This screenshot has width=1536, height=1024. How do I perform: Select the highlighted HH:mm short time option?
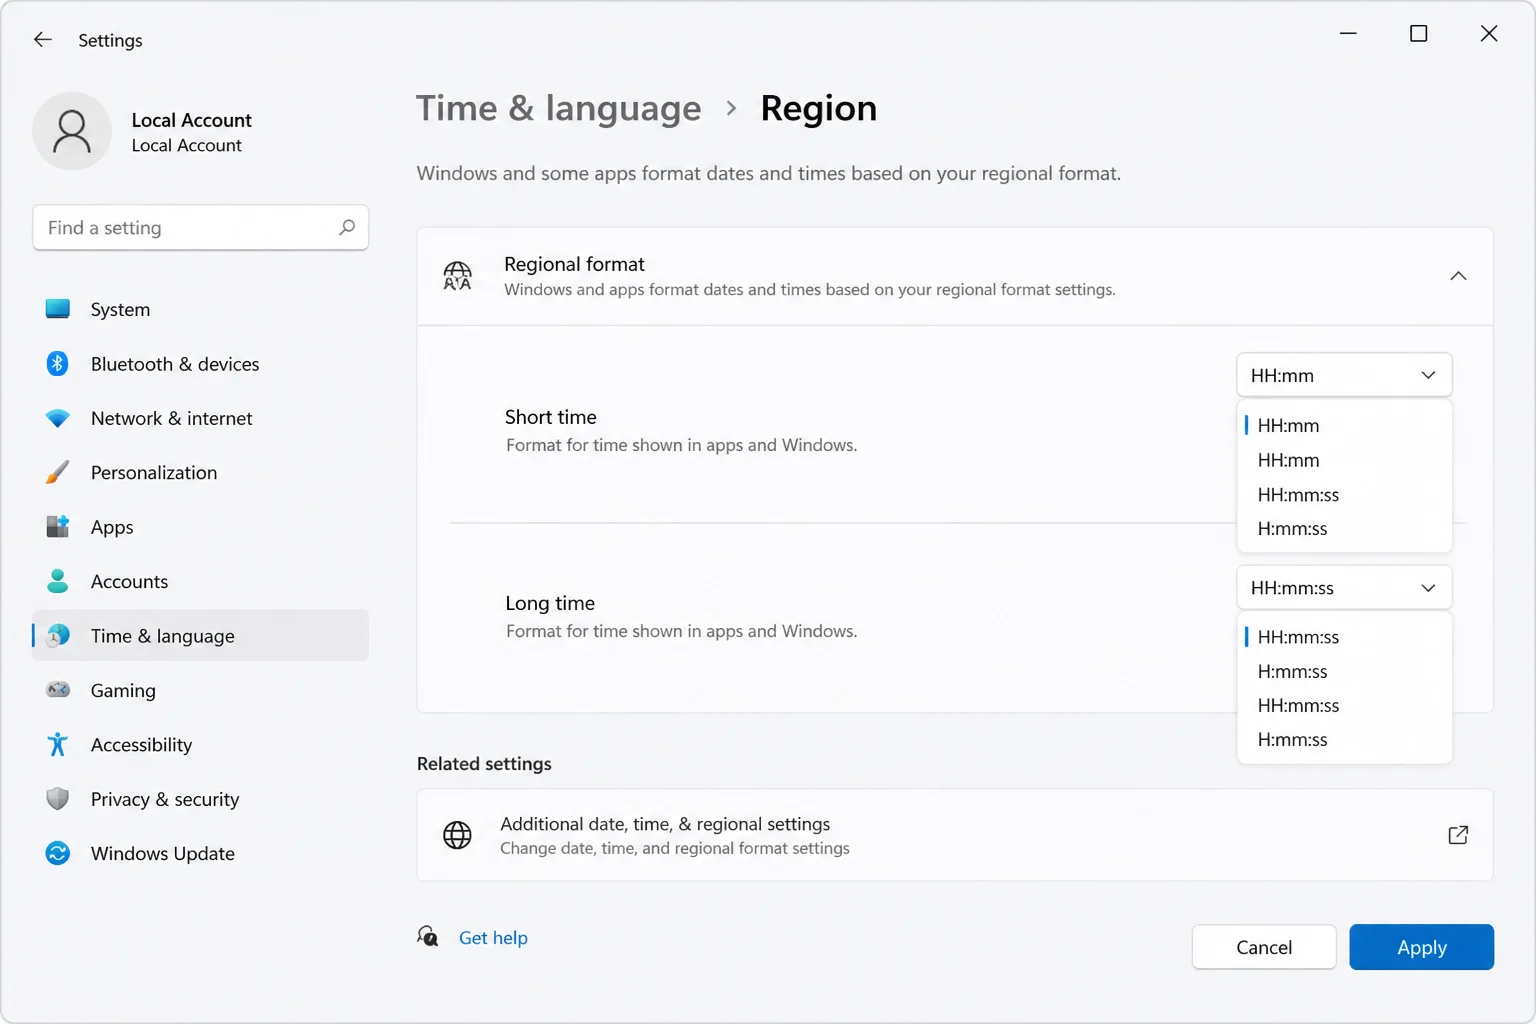coord(1344,425)
